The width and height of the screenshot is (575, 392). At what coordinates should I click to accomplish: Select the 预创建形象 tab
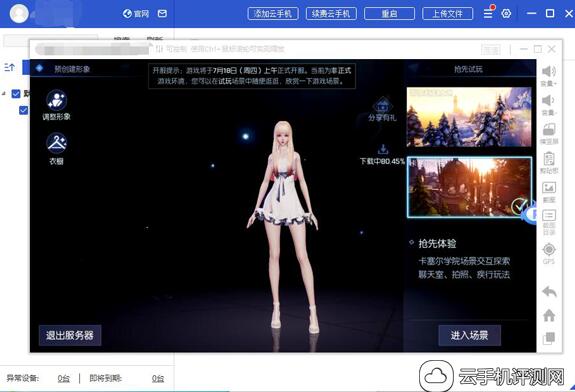tap(72, 69)
